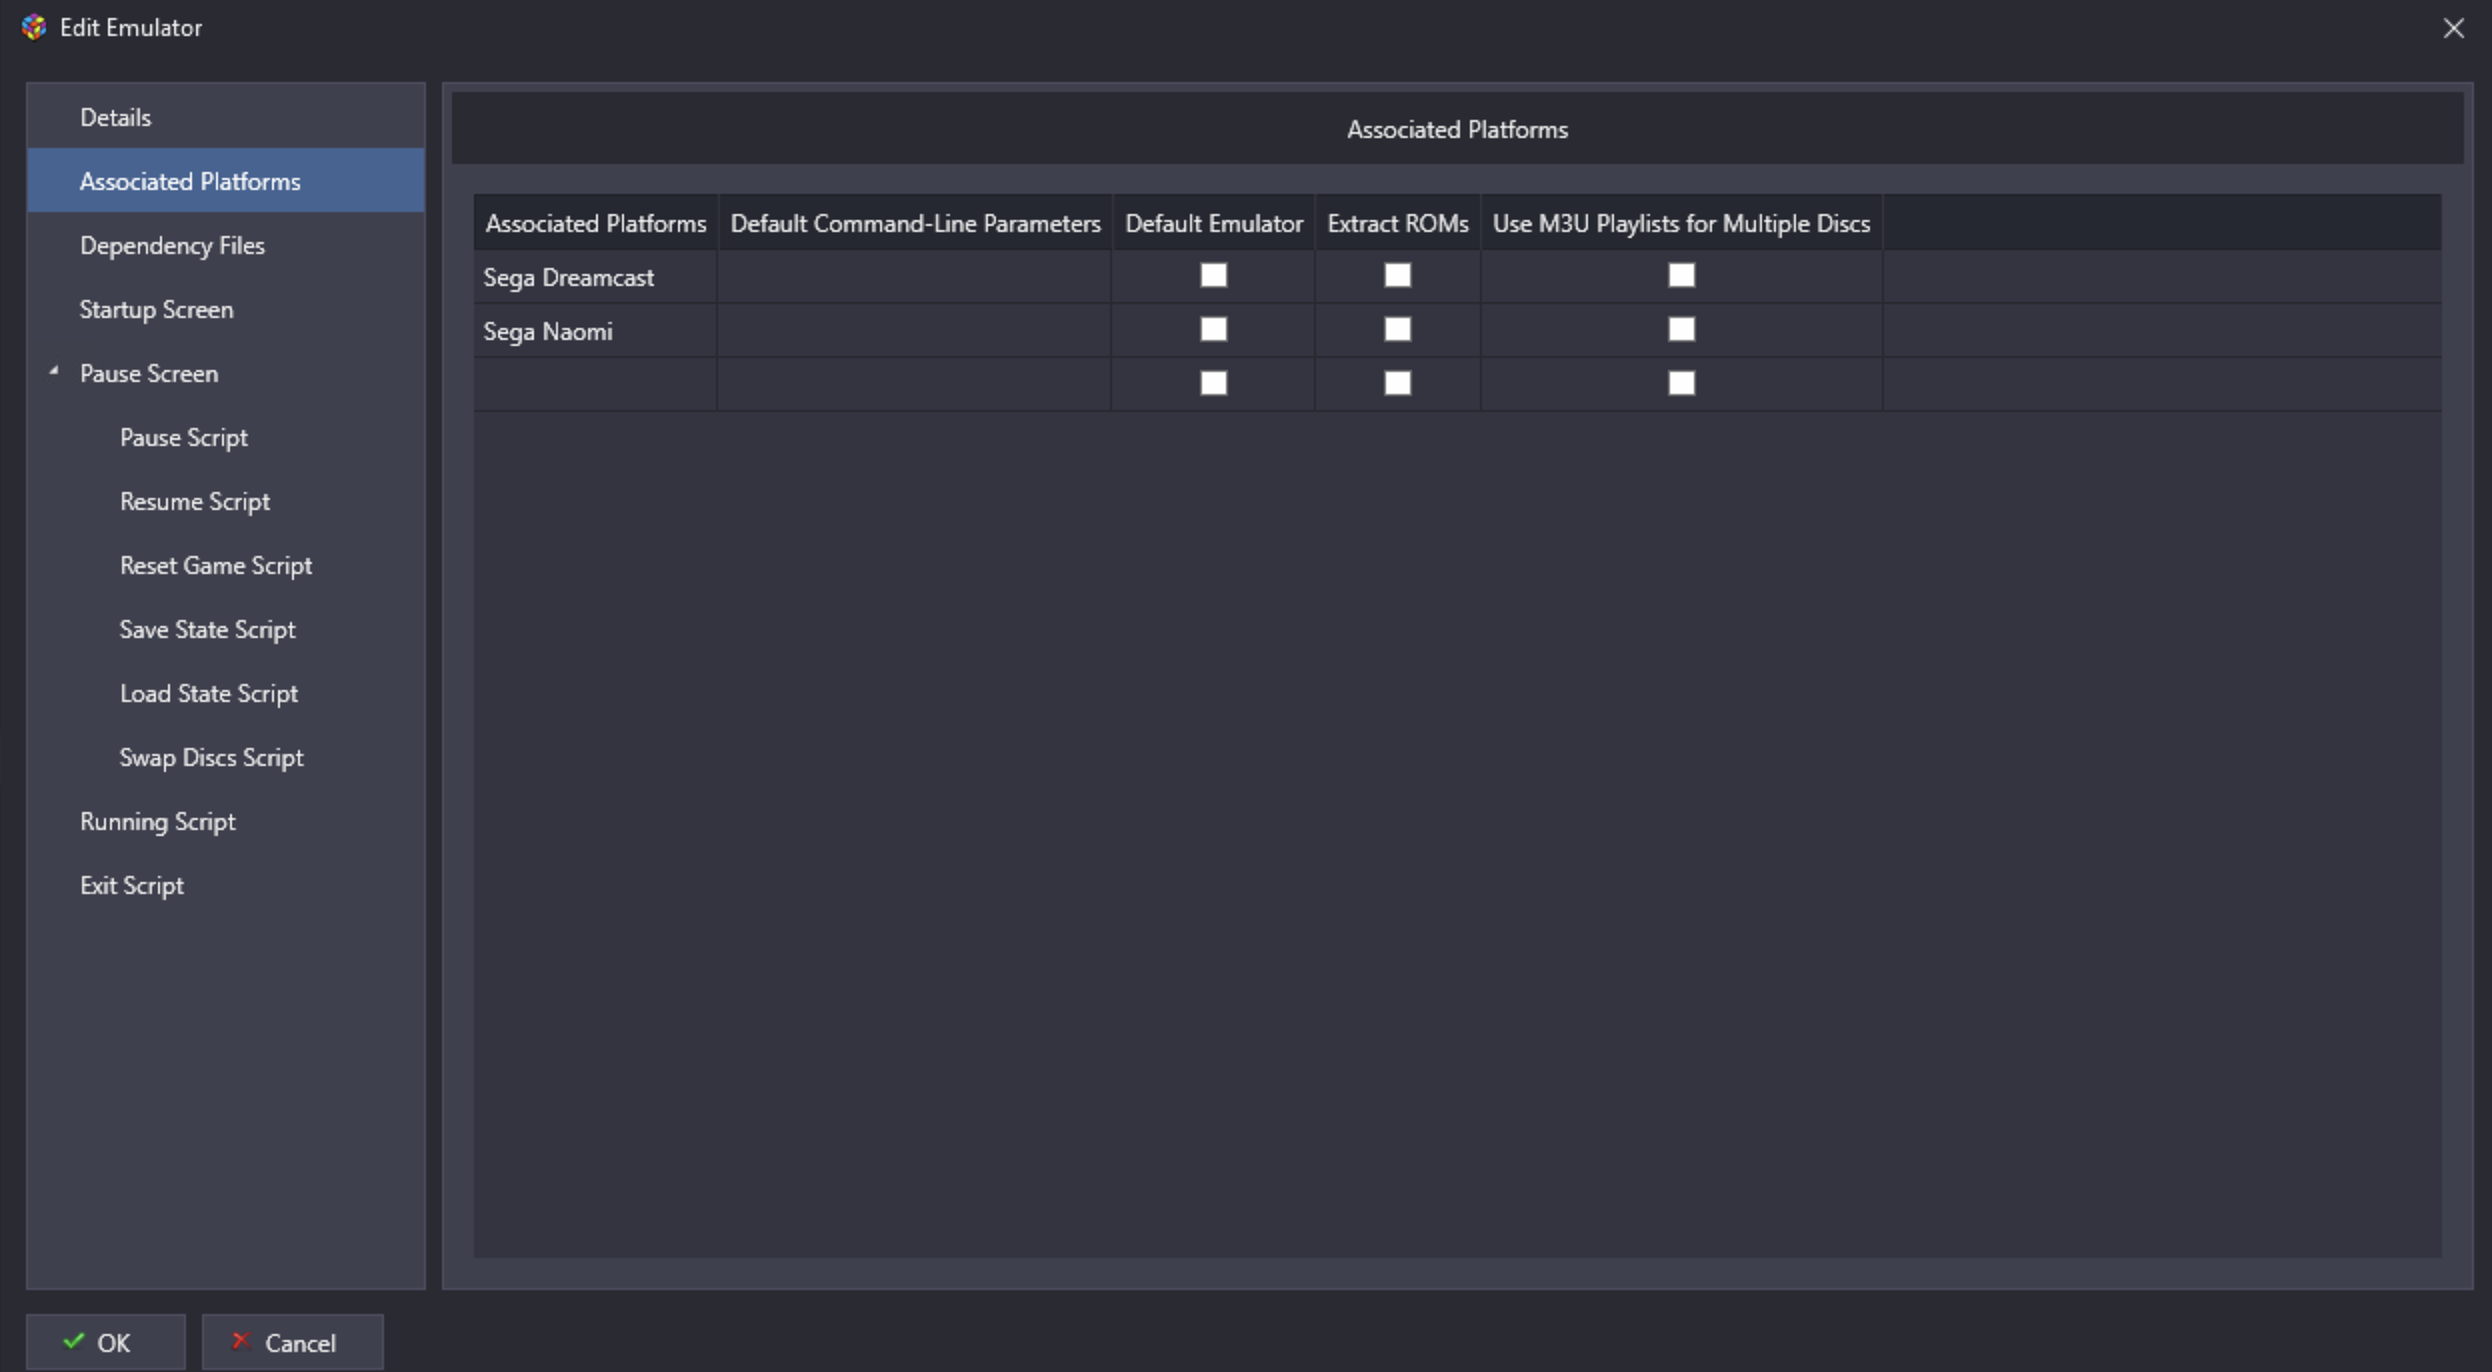The height and width of the screenshot is (1372, 2492).
Task: Confirm changes with the OK button
Action: (x=106, y=1342)
